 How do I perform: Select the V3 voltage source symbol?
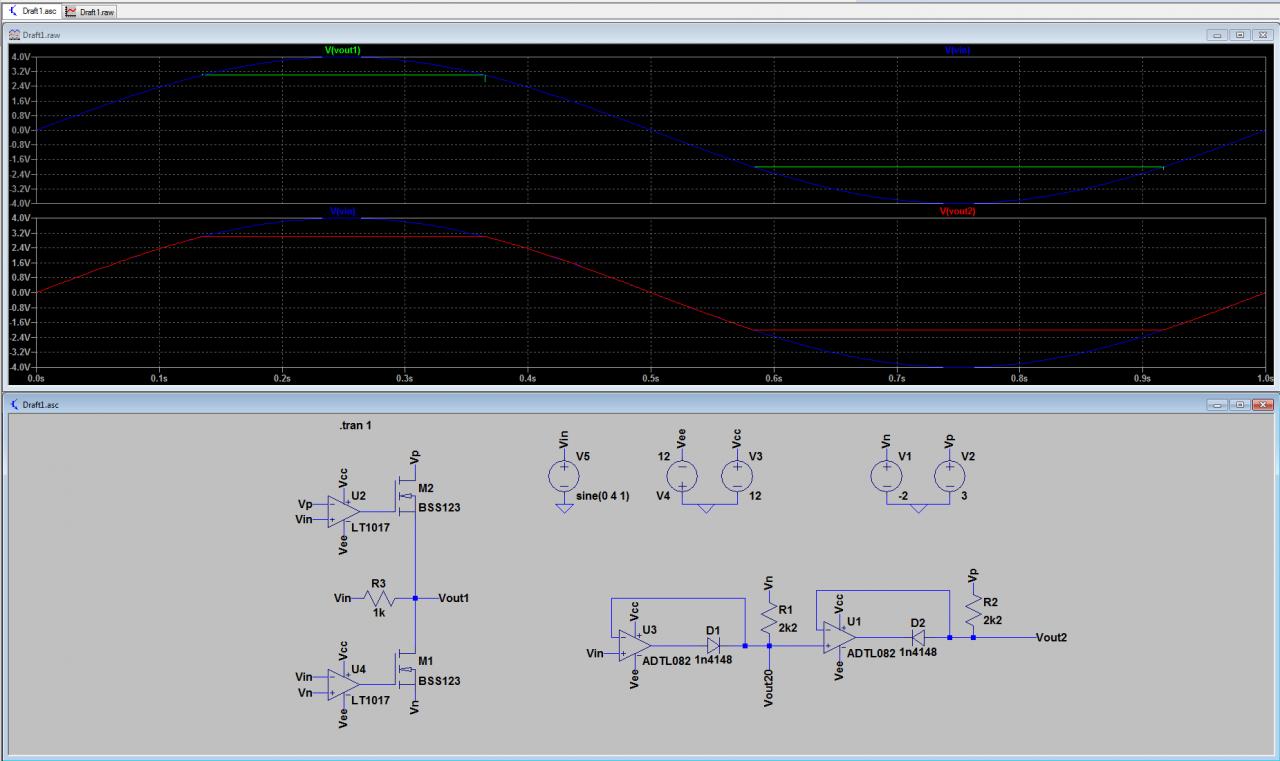pos(737,476)
